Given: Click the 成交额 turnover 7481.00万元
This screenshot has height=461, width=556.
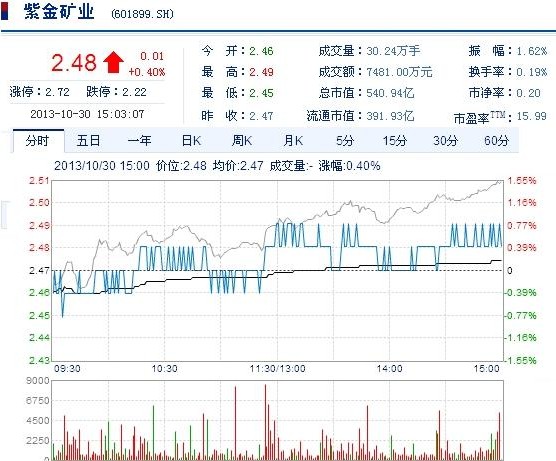Looking at the screenshot, I should [399, 72].
